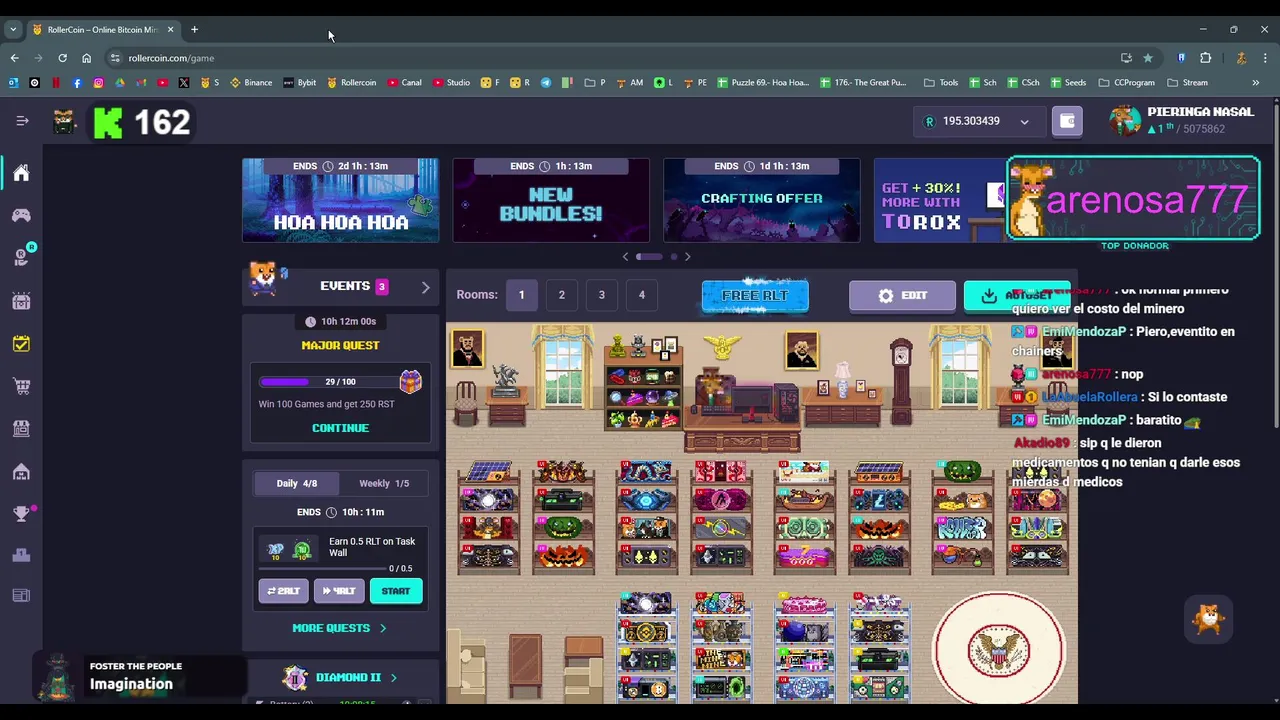Open the marketplace stall sidebar icon
The width and height of the screenshot is (1280, 720).
point(21,428)
